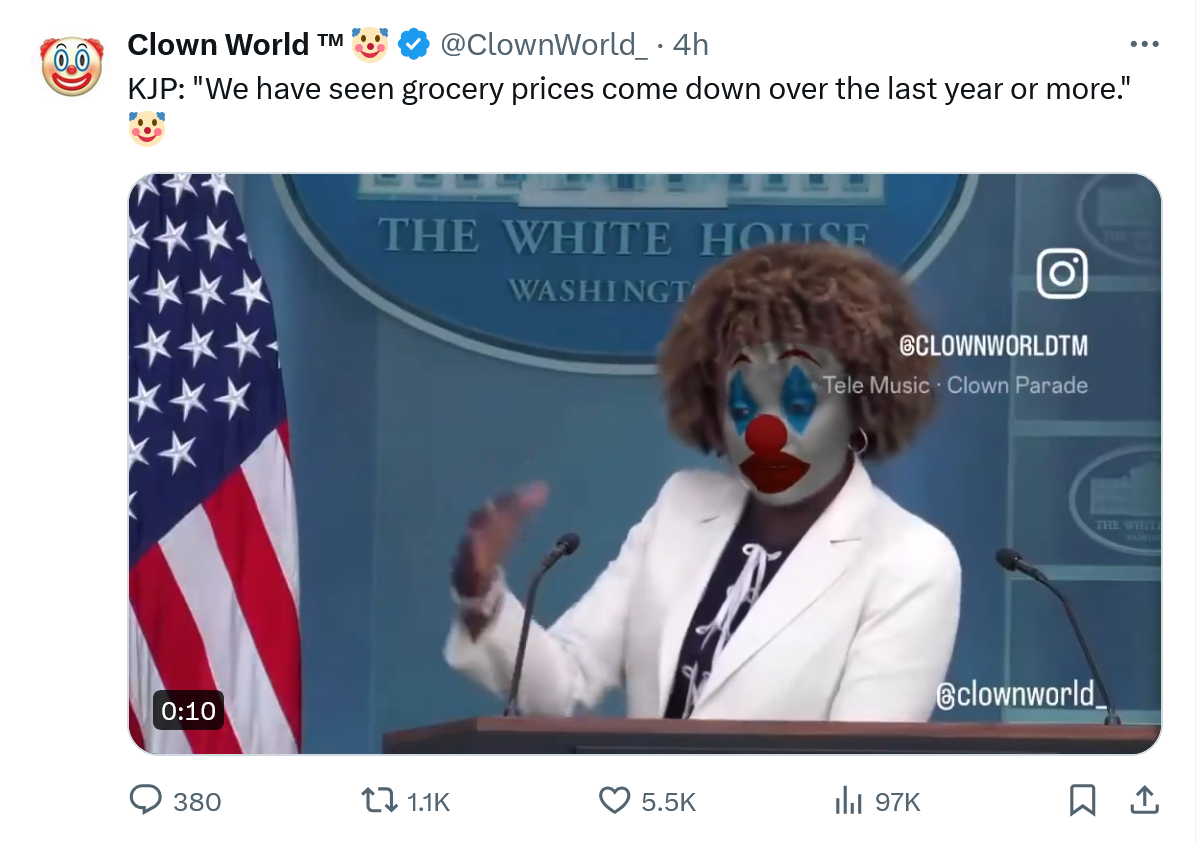
Task: View analytics bar chart icon
Action: (x=848, y=801)
